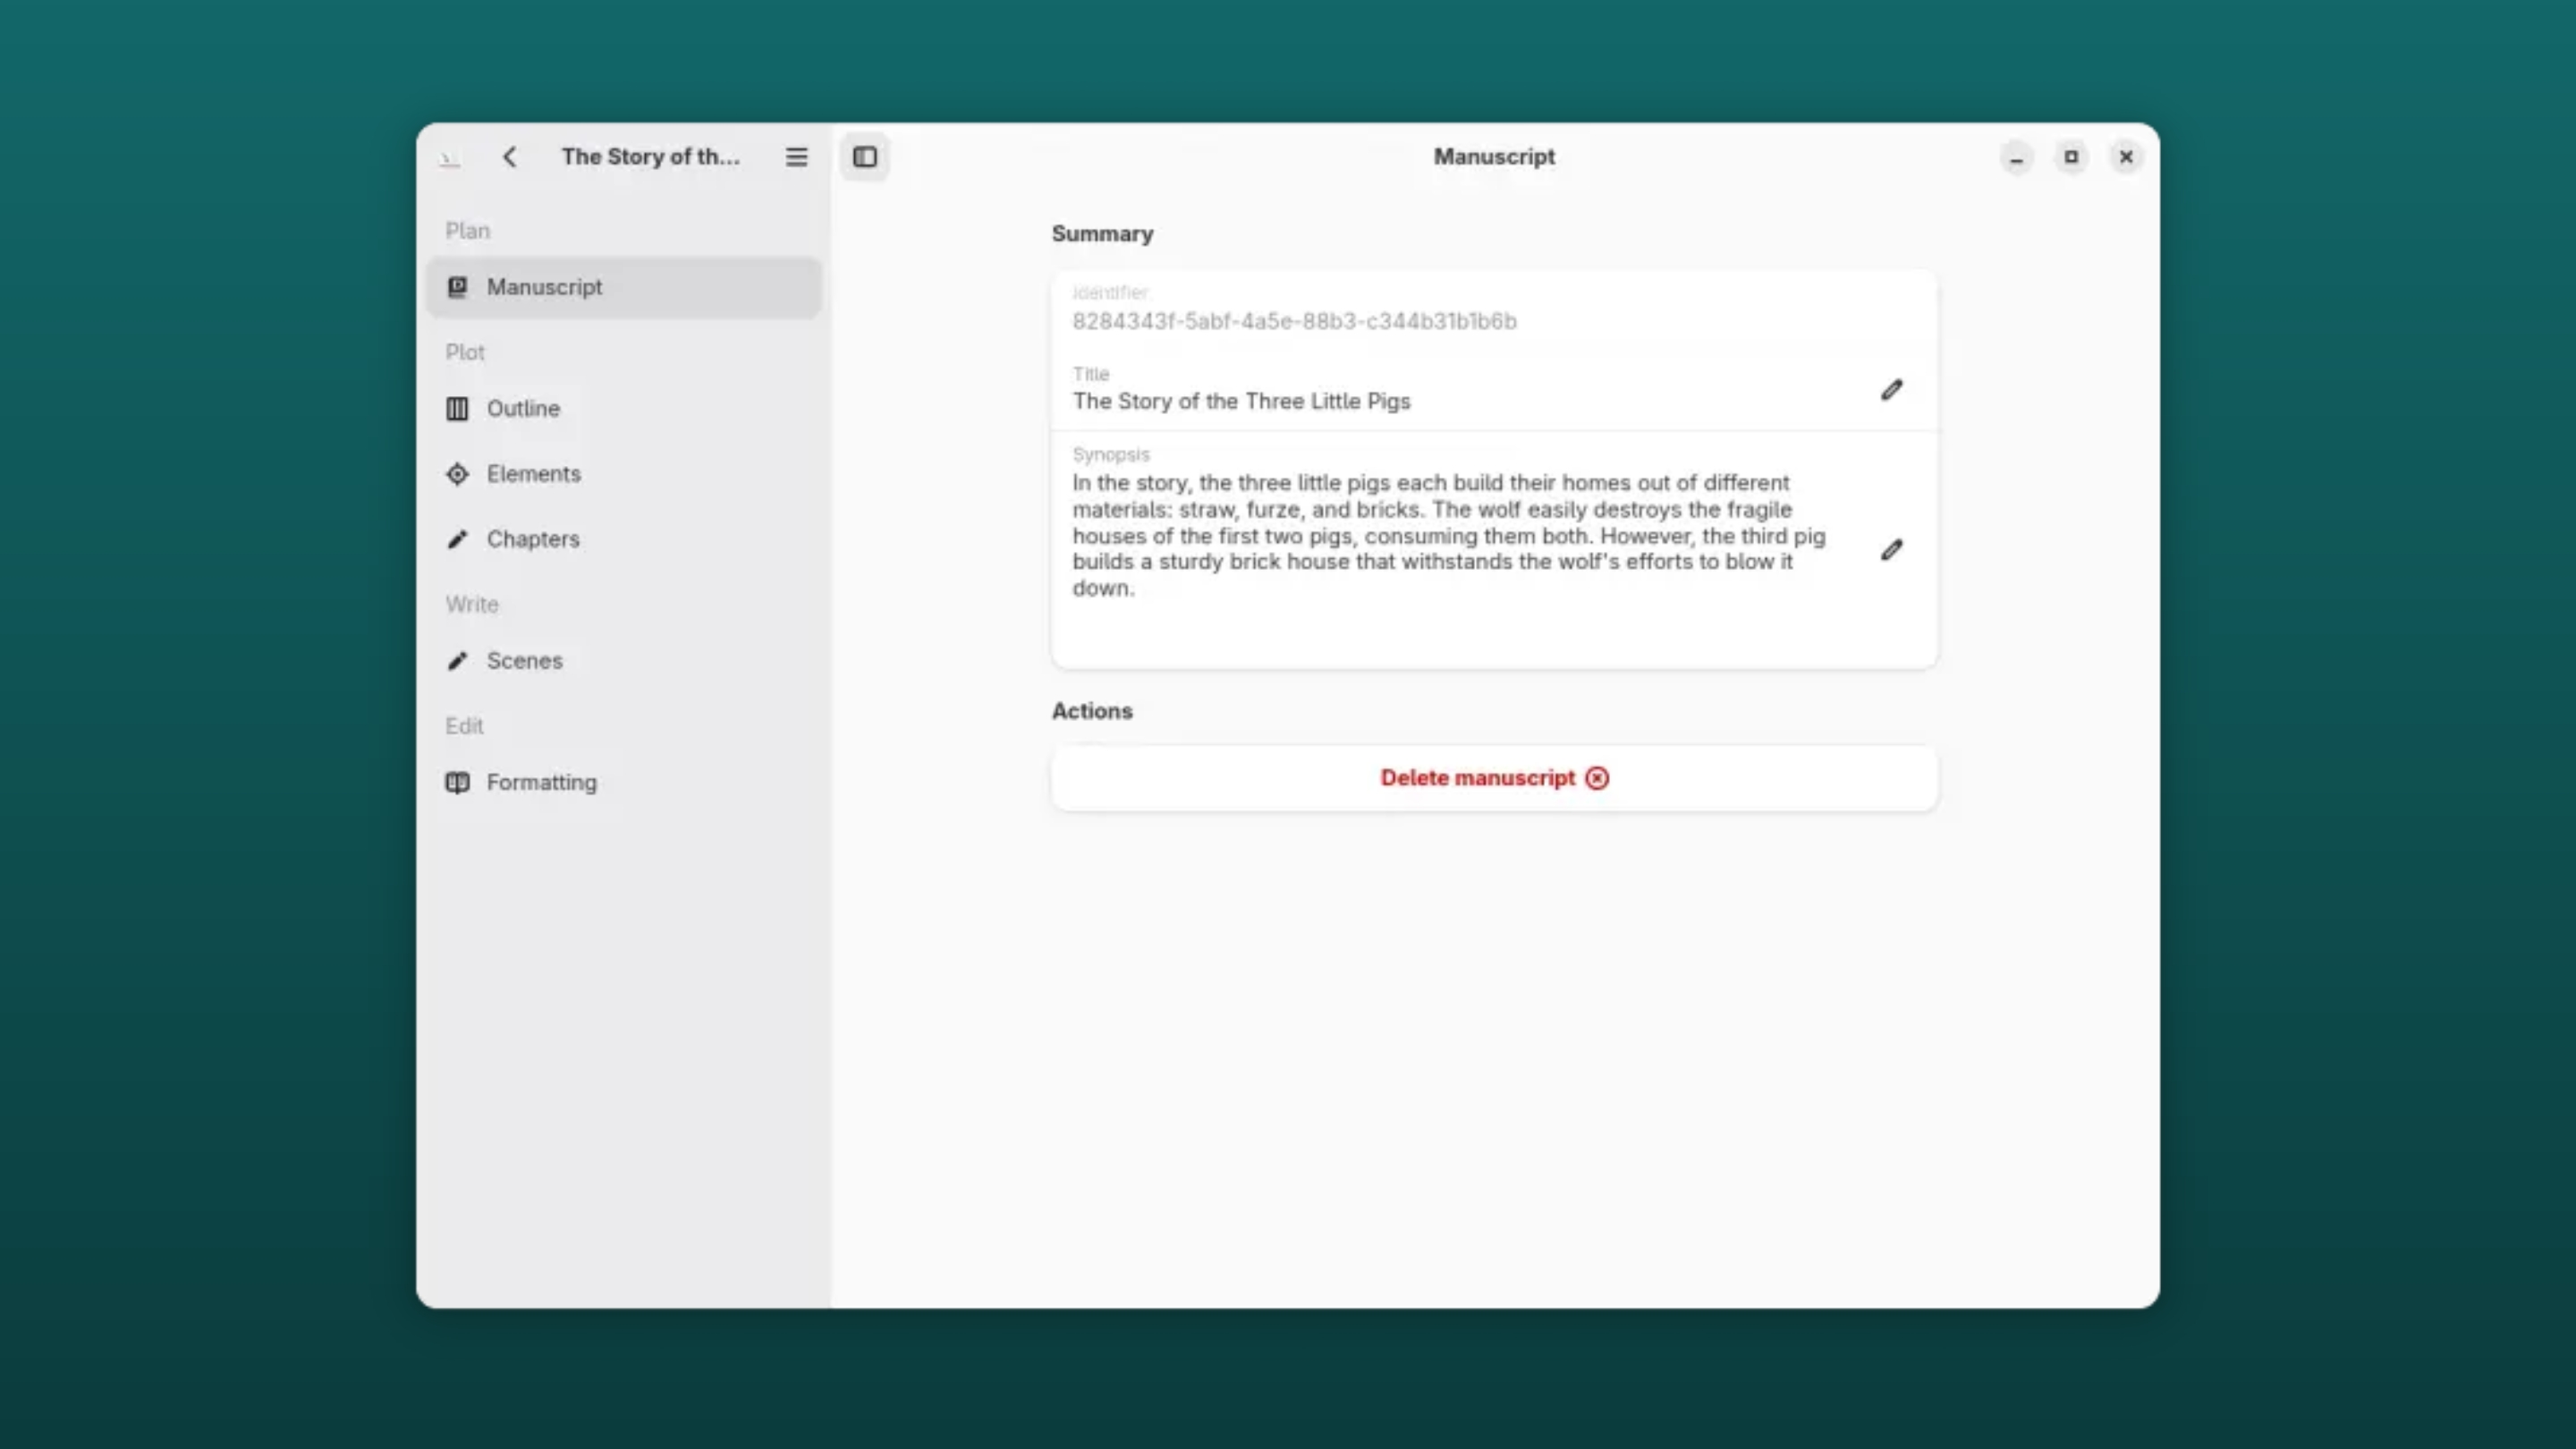2576x1449 pixels.
Task: Click the Formatting open-book icon
Action: (x=457, y=783)
